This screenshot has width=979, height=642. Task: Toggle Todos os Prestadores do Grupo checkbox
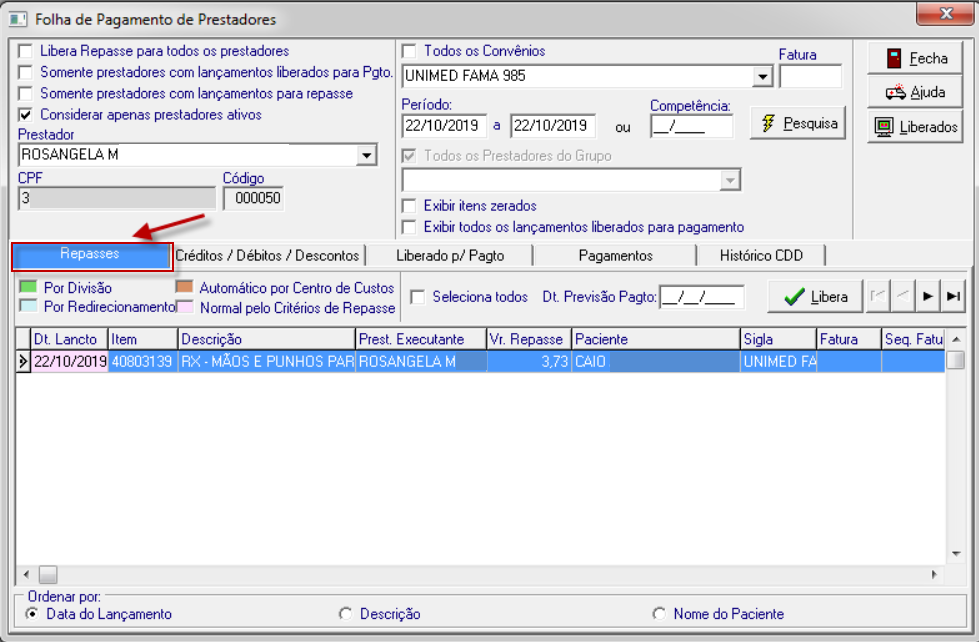(x=409, y=156)
